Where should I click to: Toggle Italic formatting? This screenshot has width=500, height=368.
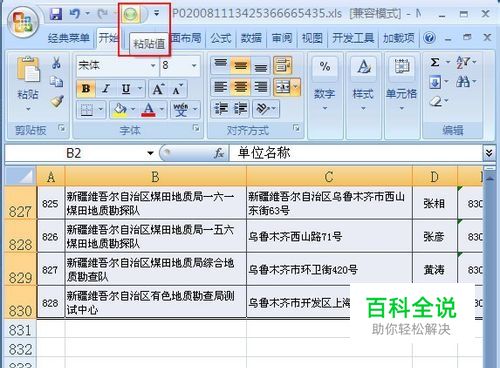click(x=106, y=89)
